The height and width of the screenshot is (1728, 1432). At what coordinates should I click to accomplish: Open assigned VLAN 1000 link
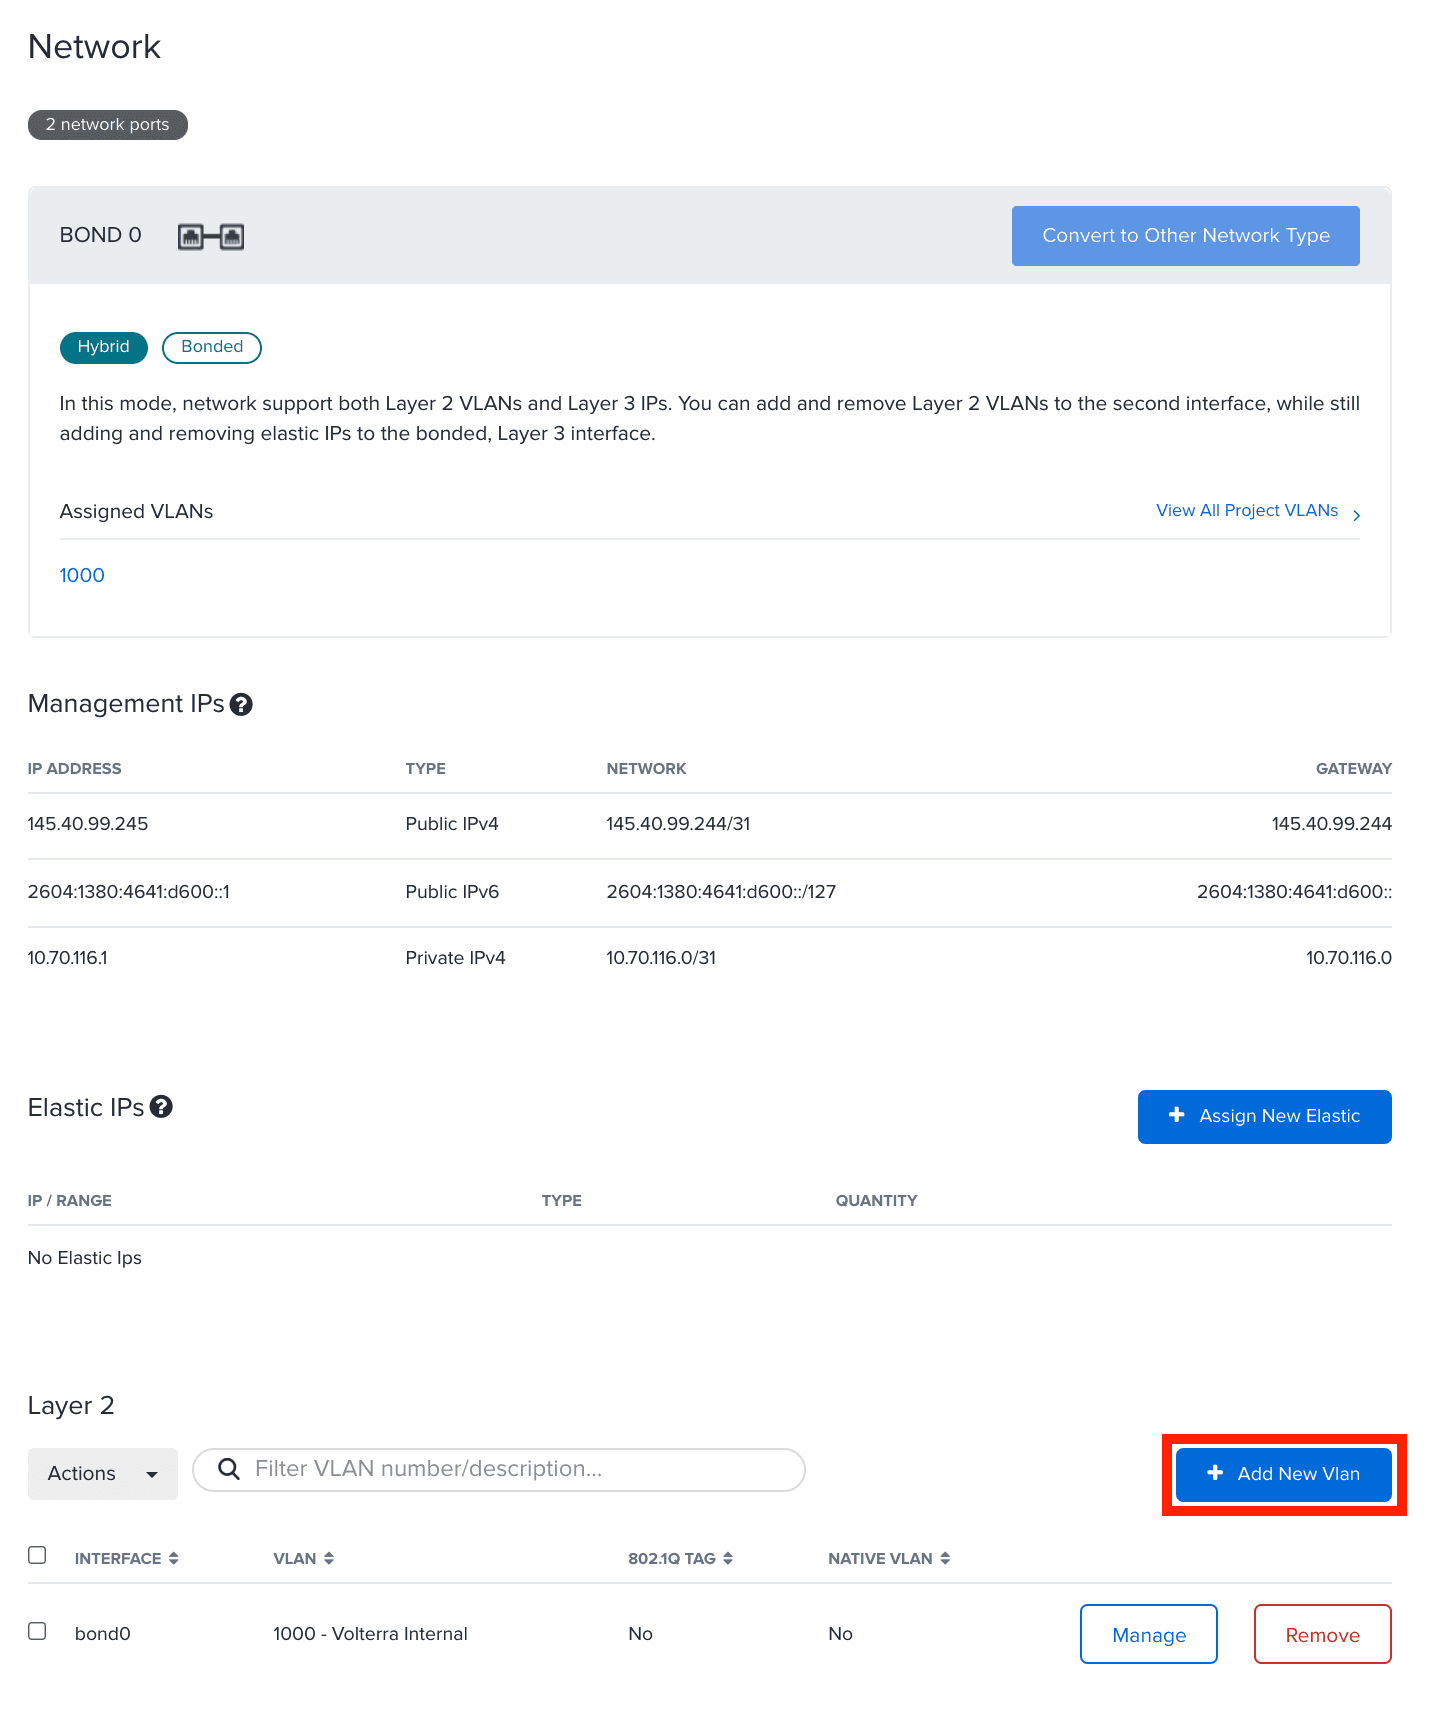tap(82, 575)
